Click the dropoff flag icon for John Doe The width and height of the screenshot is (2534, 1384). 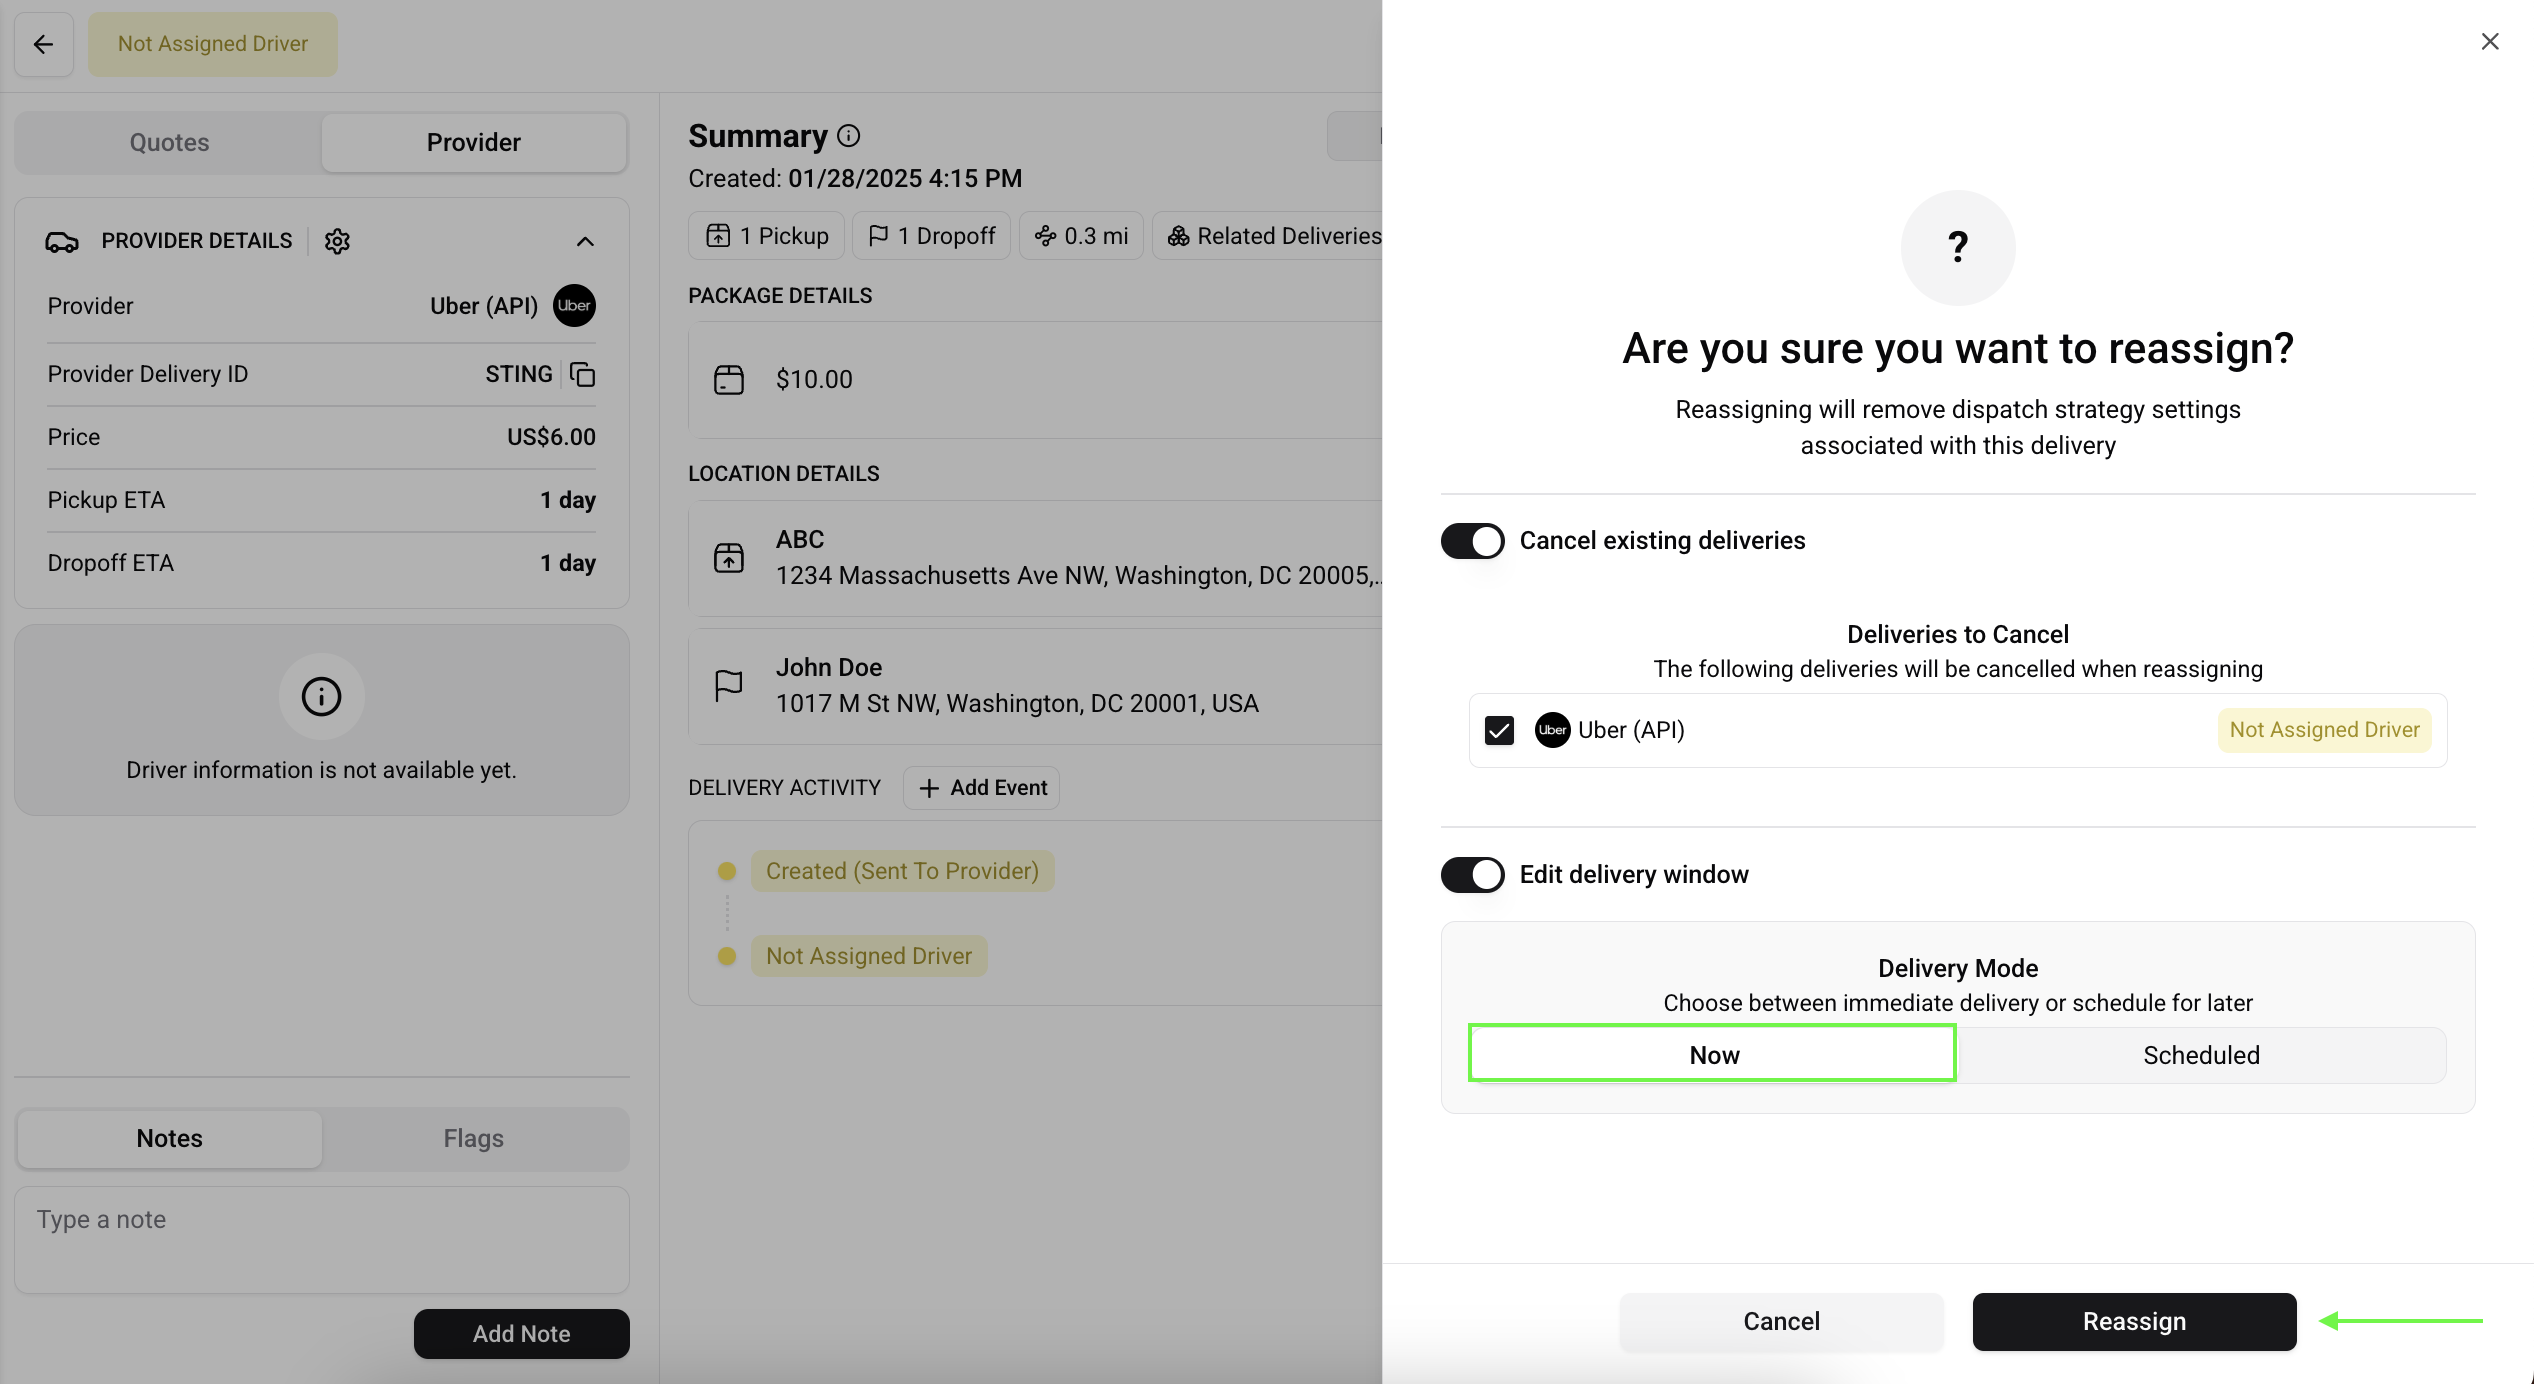click(x=729, y=685)
